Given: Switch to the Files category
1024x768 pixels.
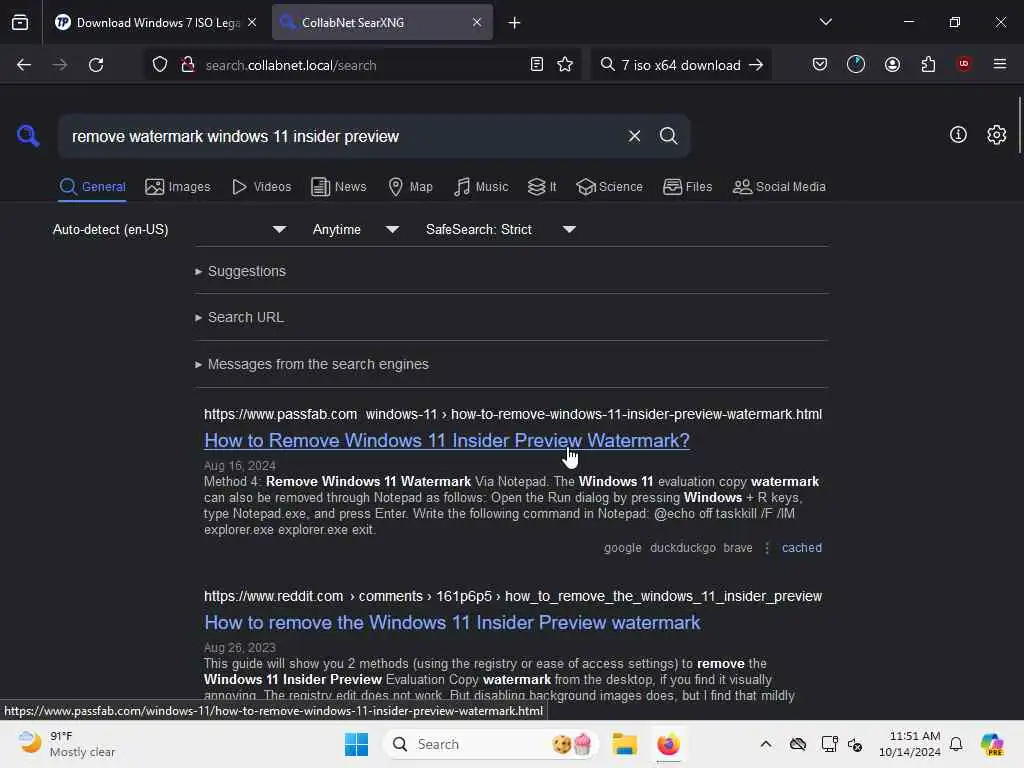Looking at the screenshot, I should 688,187.
